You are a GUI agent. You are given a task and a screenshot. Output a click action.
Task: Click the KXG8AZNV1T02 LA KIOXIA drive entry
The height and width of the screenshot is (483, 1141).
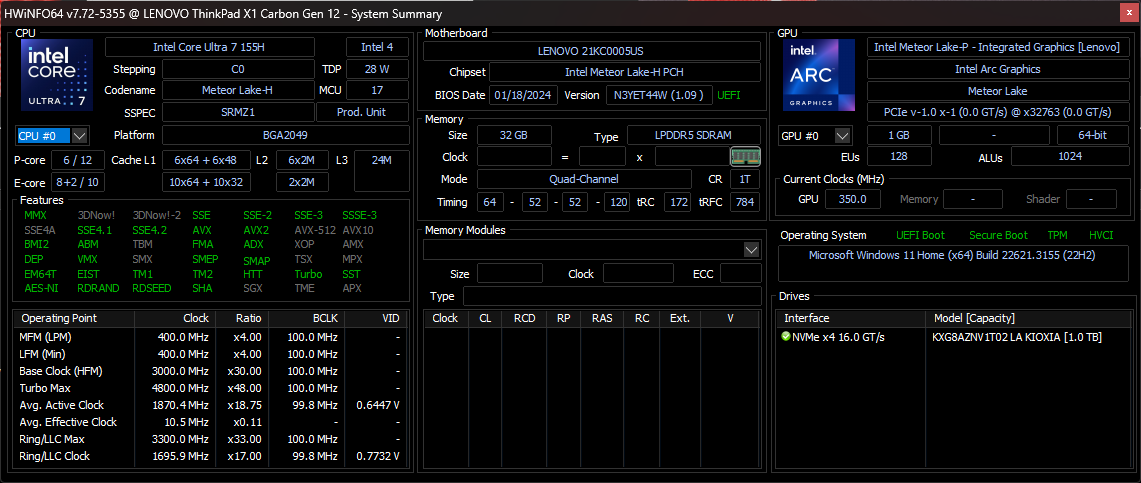point(1017,337)
